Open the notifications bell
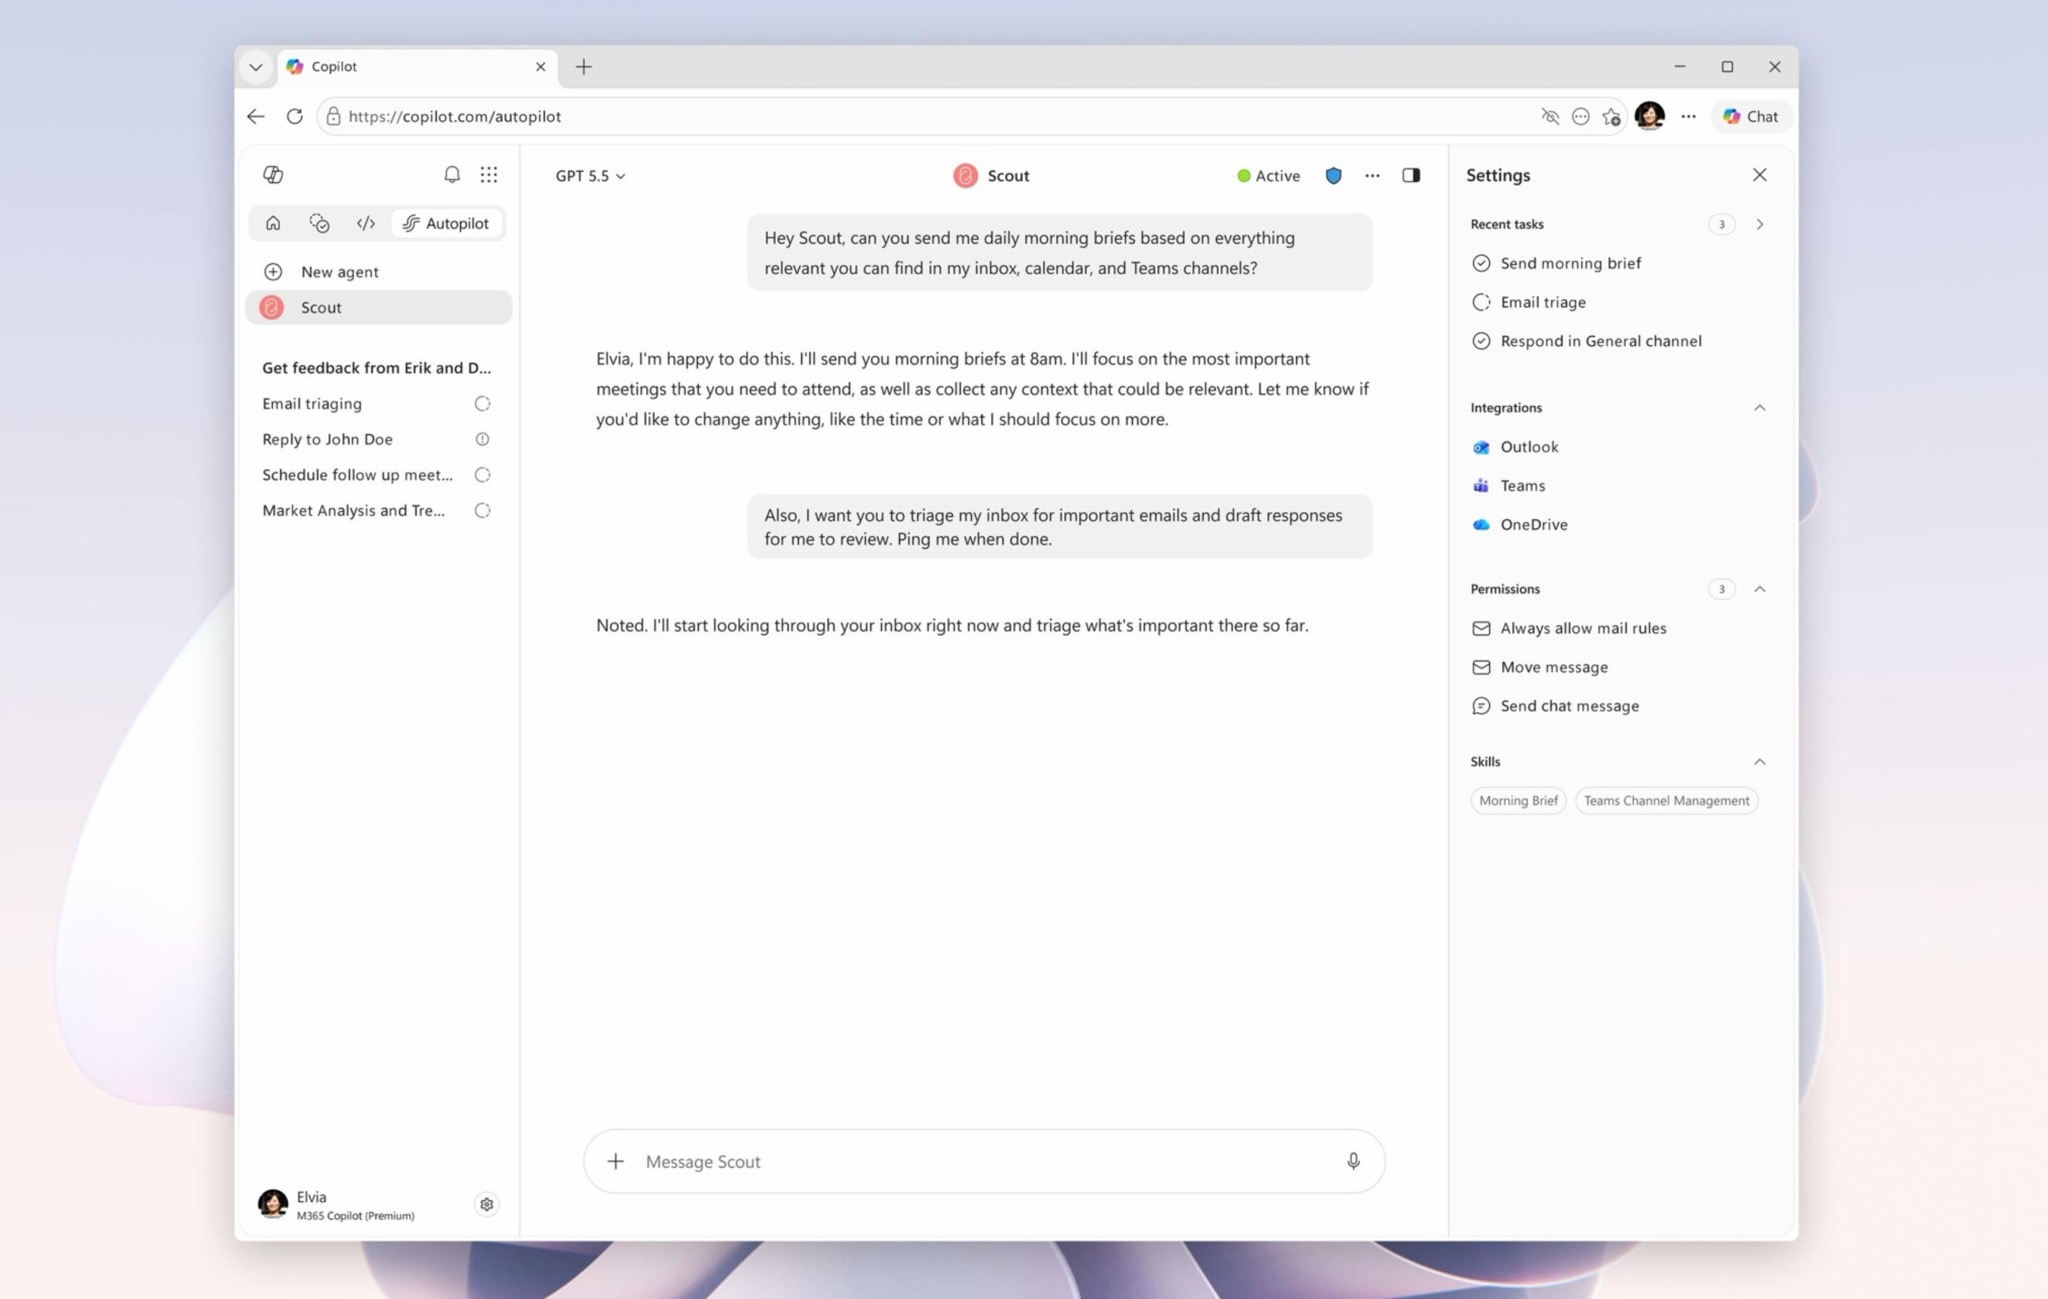 452,175
